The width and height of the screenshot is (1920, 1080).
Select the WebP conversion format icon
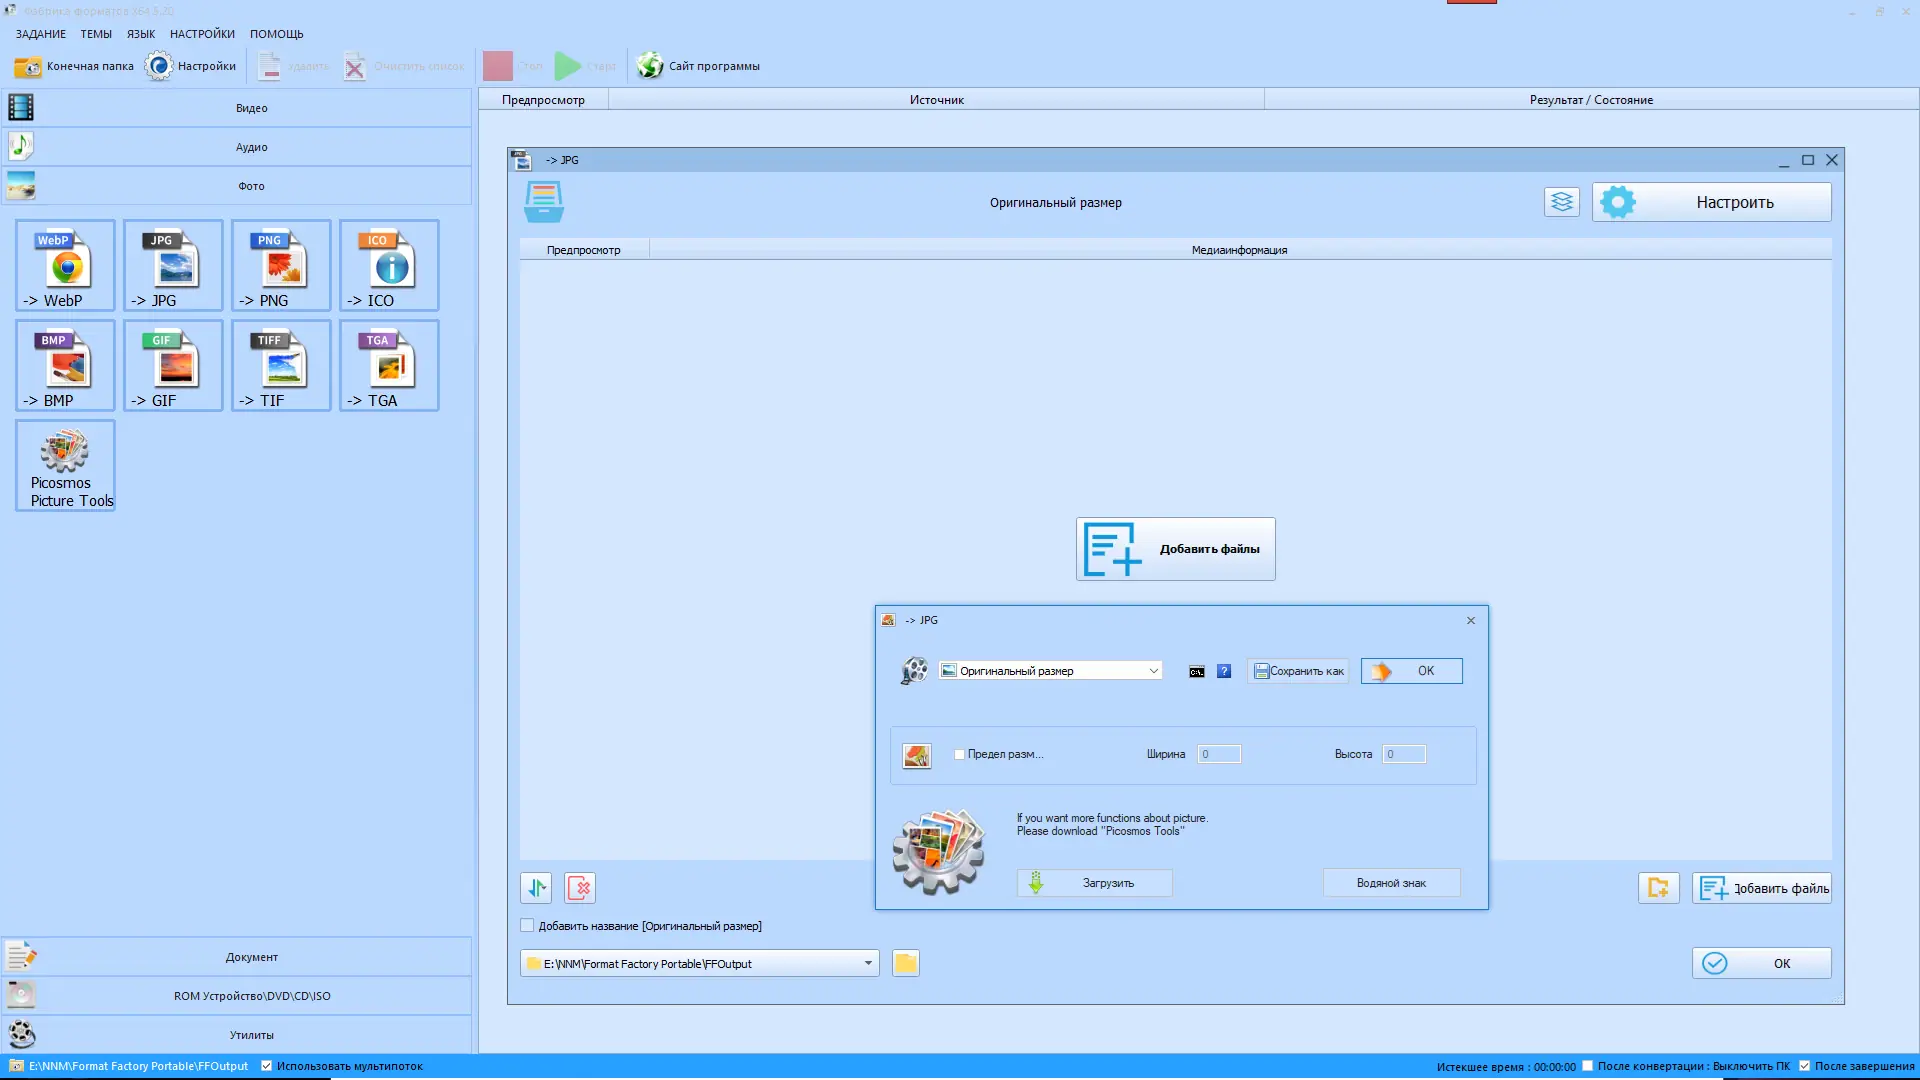tap(65, 265)
